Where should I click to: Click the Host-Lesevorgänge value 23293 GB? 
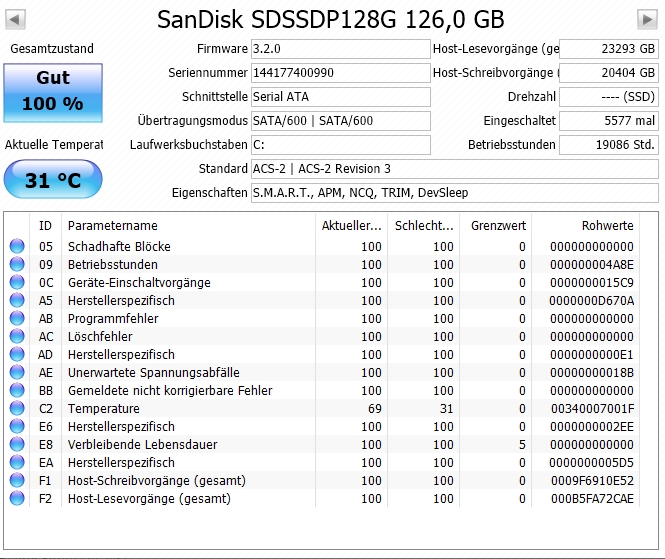click(x=609, y=49)
